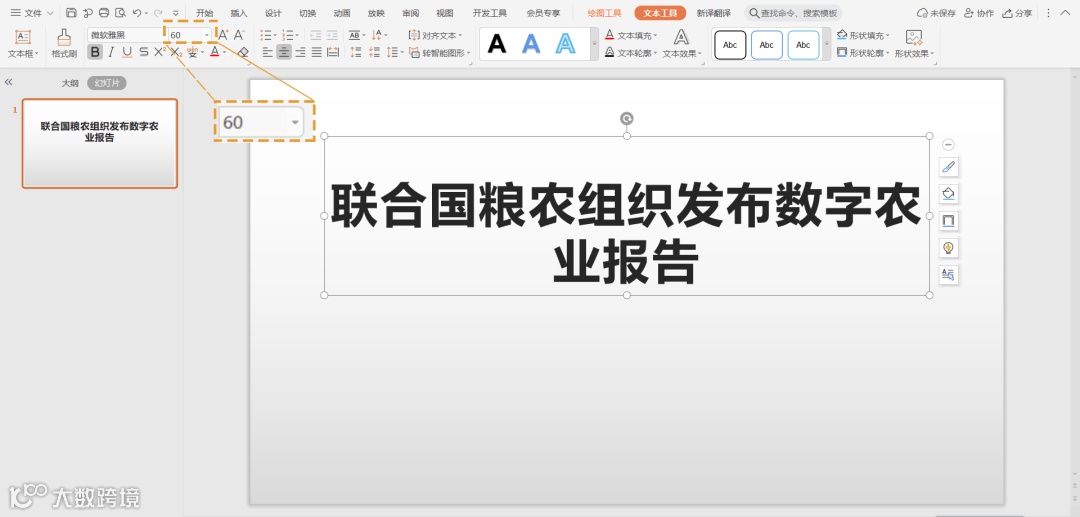The image size is (1080, 517).
Task: Toggle Strikethrough formatting
Action: (143, 52)
